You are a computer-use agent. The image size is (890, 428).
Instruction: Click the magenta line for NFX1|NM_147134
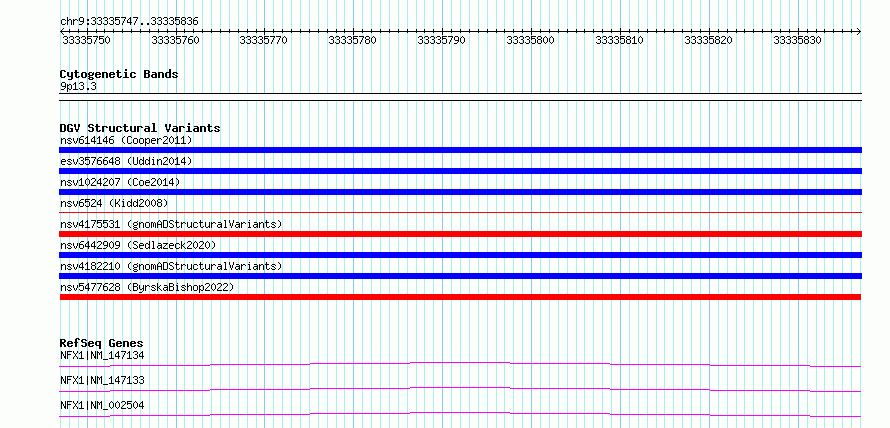[460, 364]
